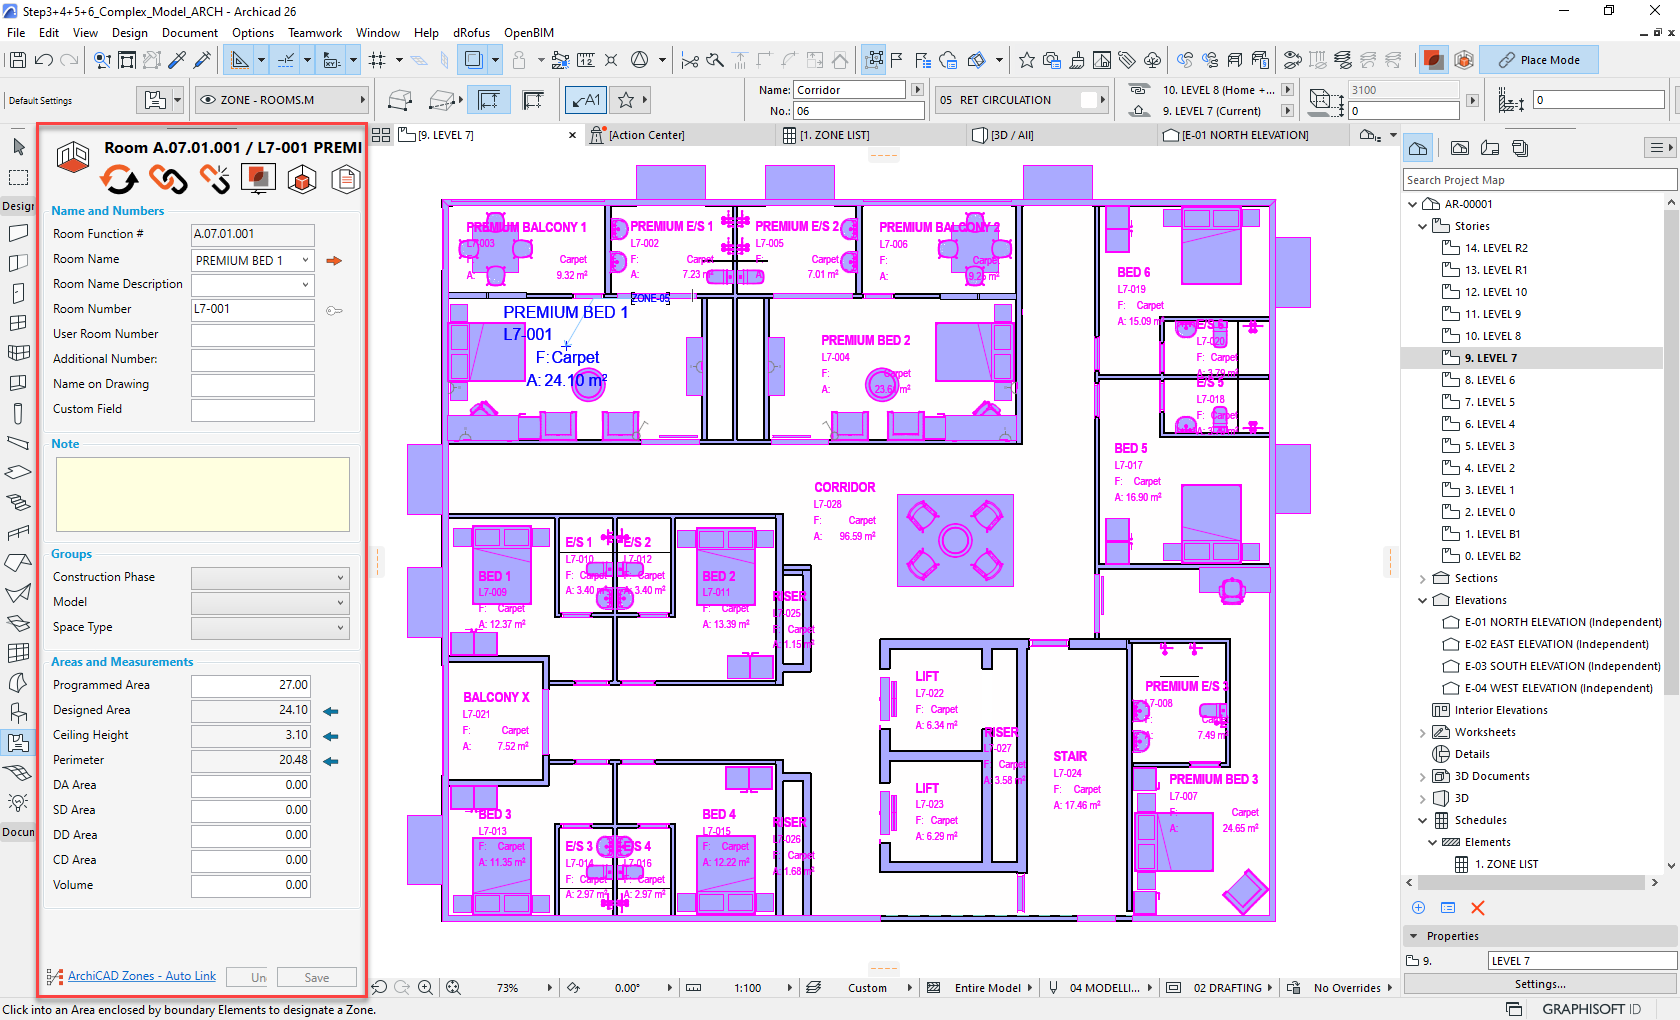Toggle Place Mode off

coord(1540,59)
